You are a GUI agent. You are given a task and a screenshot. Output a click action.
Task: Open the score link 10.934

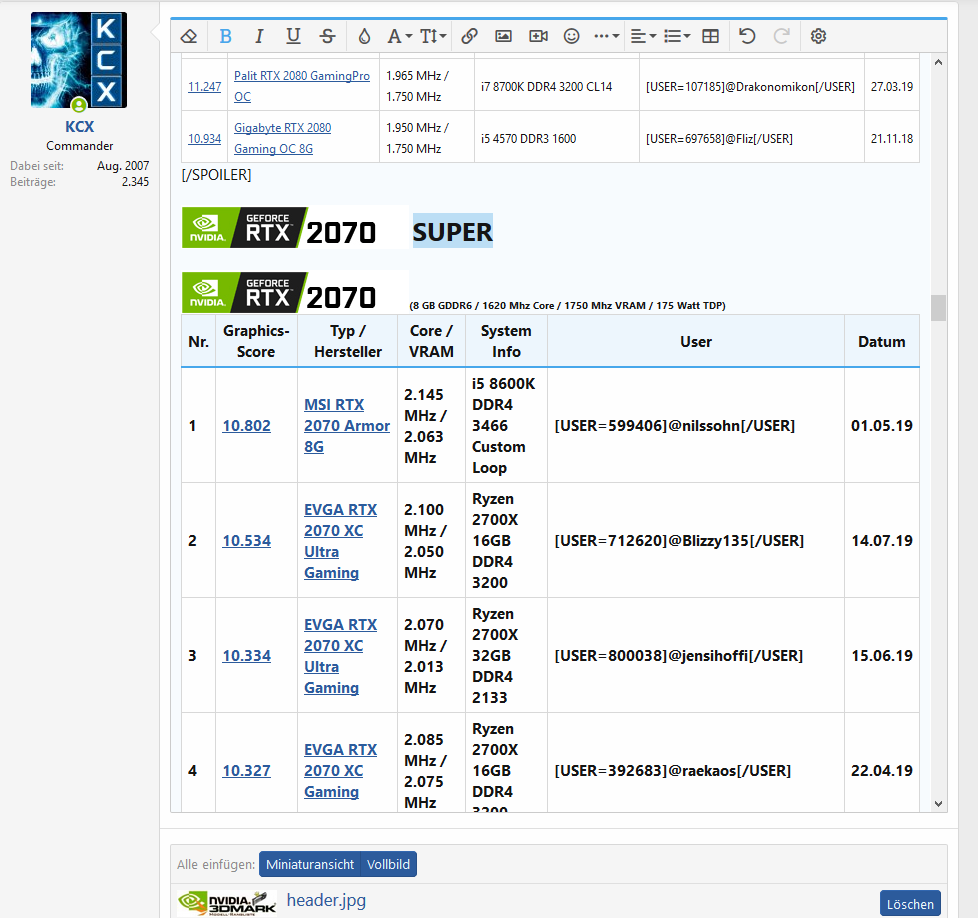point(205,138)
